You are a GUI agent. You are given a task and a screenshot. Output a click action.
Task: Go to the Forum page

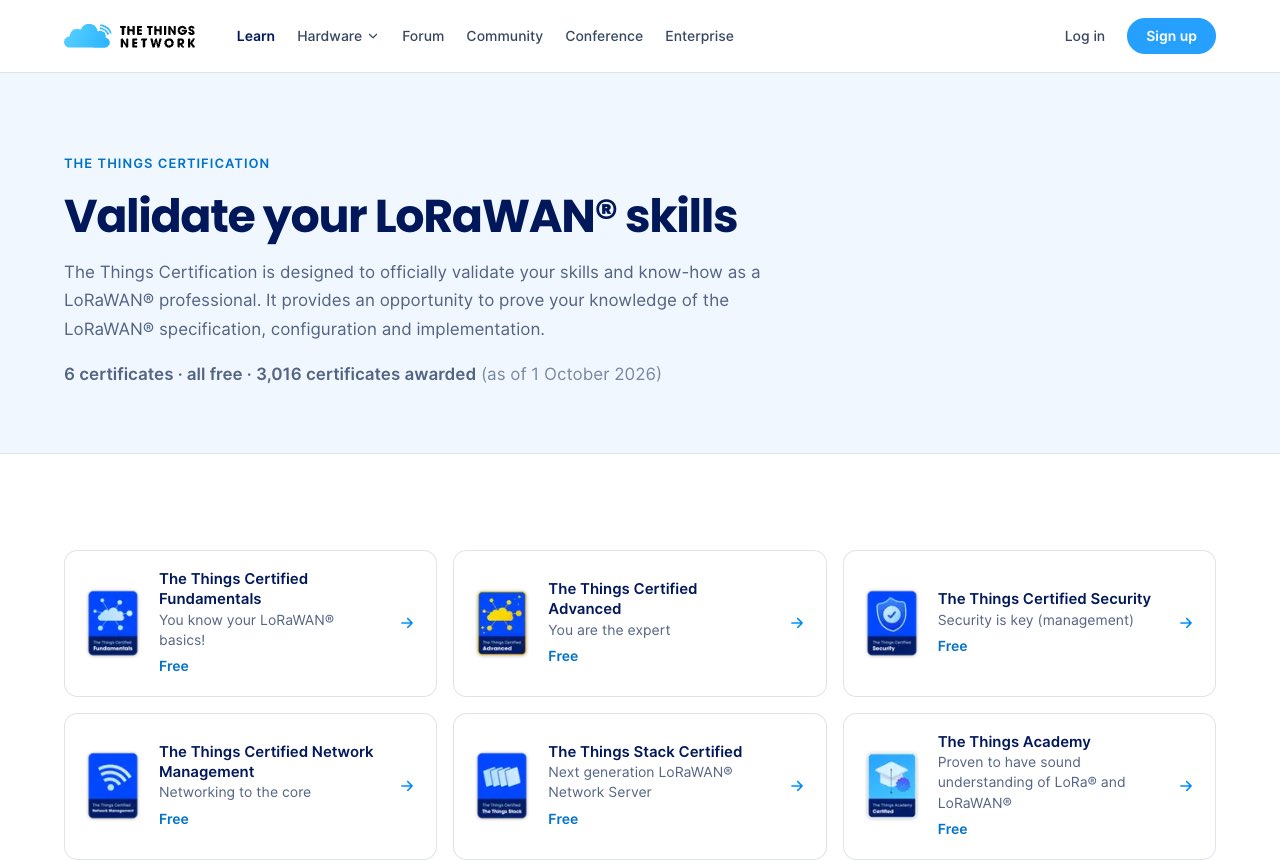tap(423, 36)
